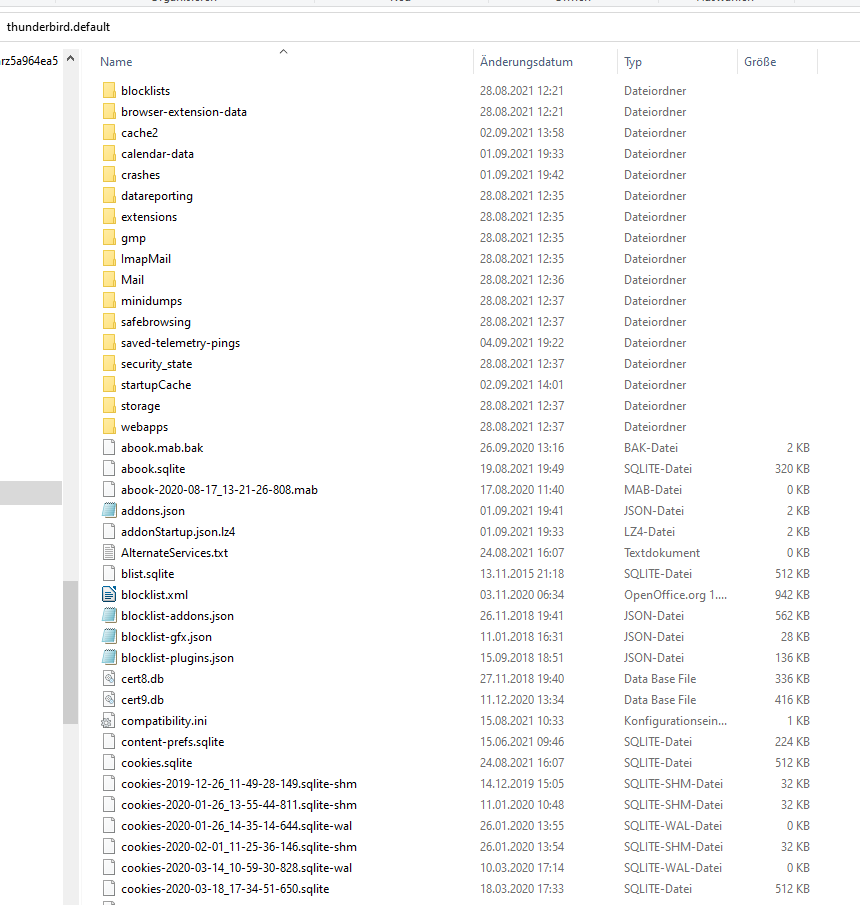Click the 416 KB size of cert9.db
Viewport: 860px width, 905px height.
(x=792, y=700)
